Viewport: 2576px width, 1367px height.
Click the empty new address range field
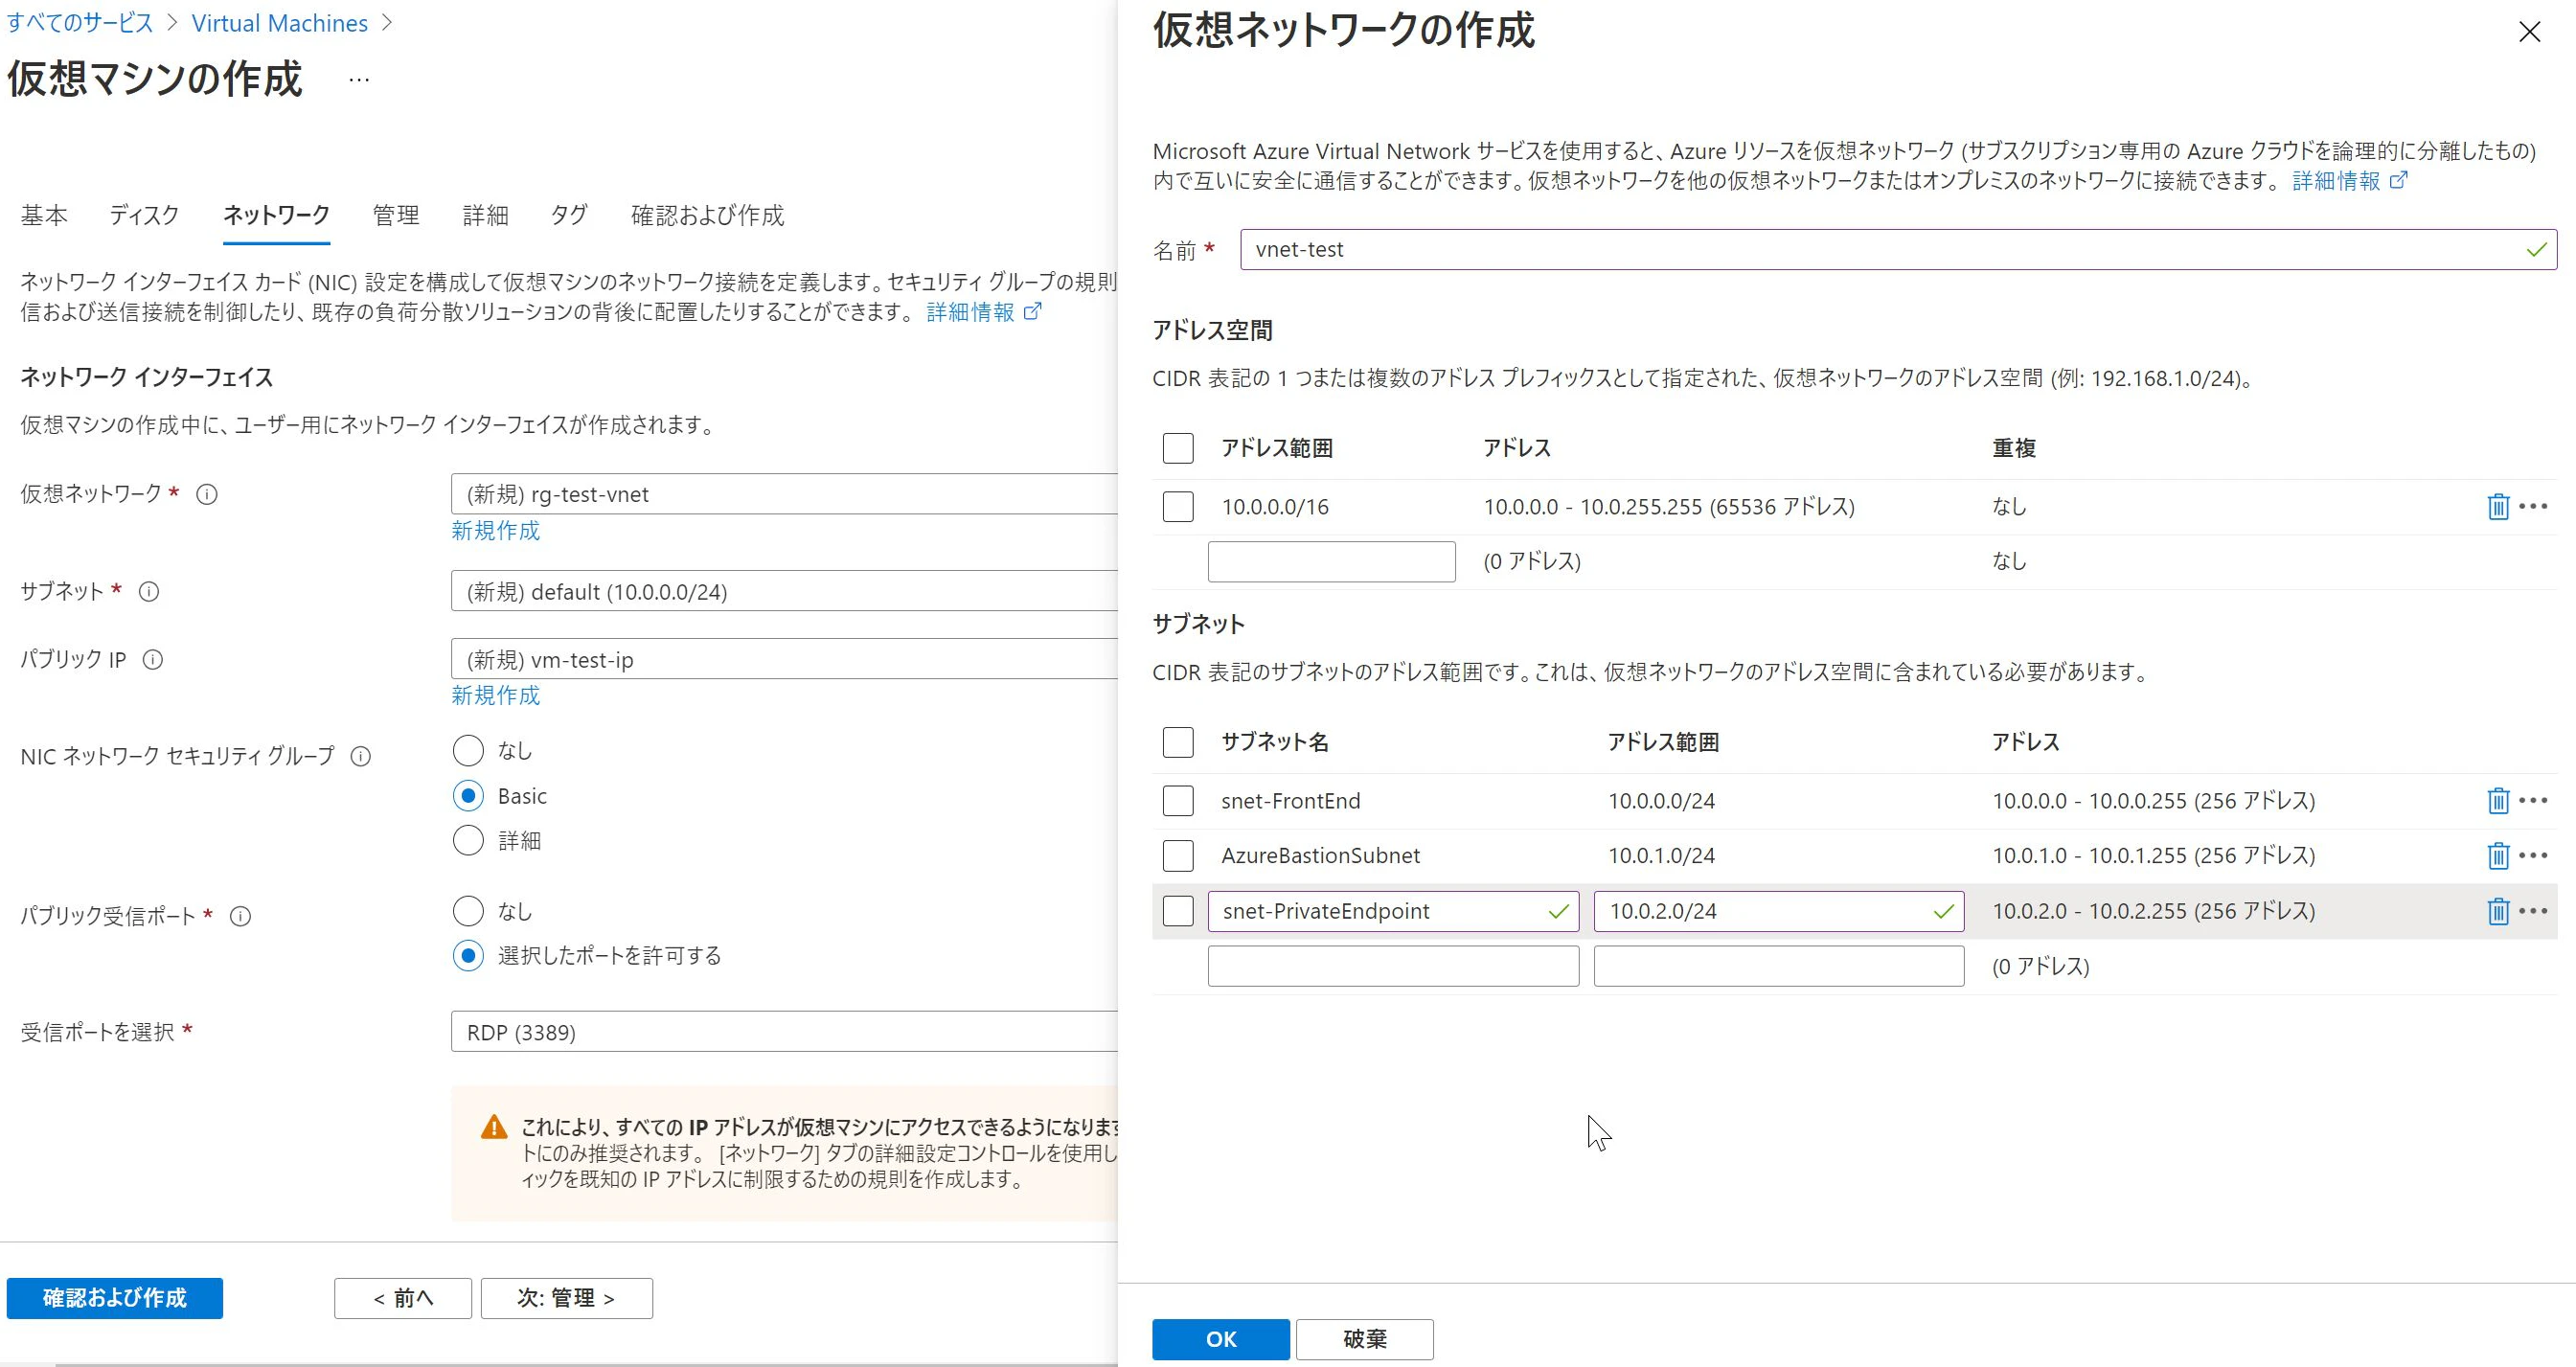[x=1331, y=561]
